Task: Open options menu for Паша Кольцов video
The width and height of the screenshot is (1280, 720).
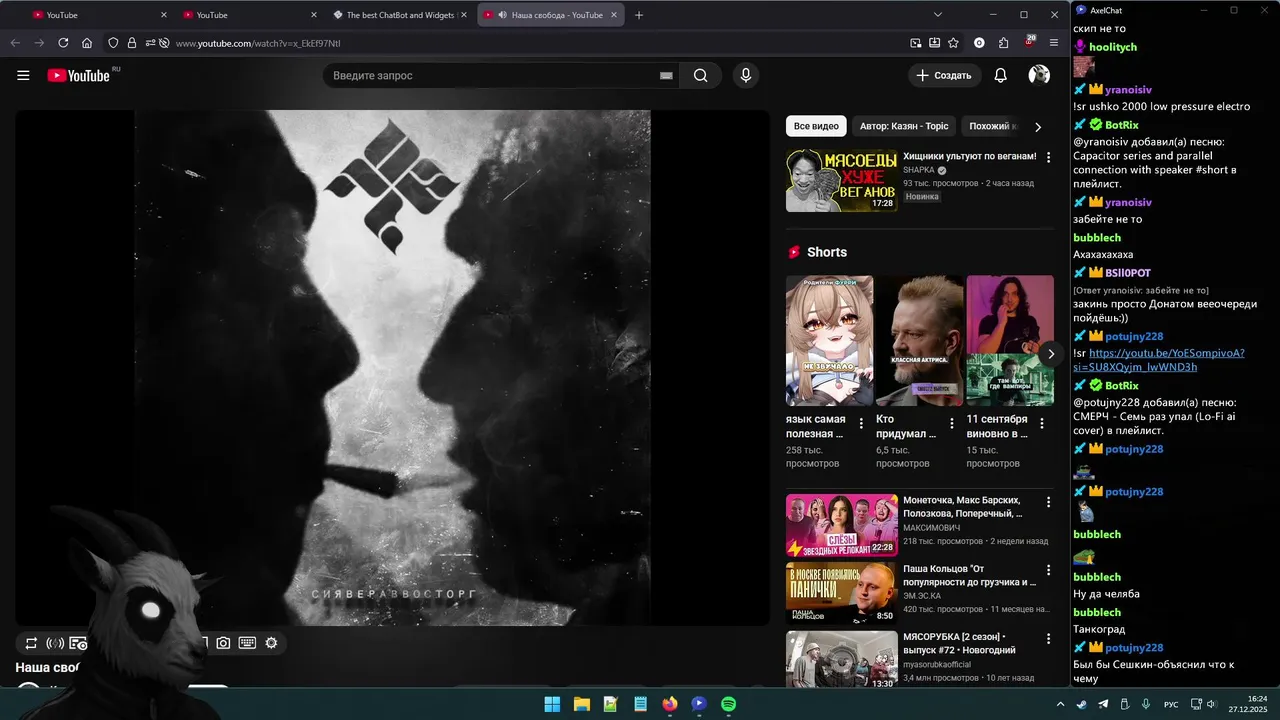Action: coord(1048,570)
